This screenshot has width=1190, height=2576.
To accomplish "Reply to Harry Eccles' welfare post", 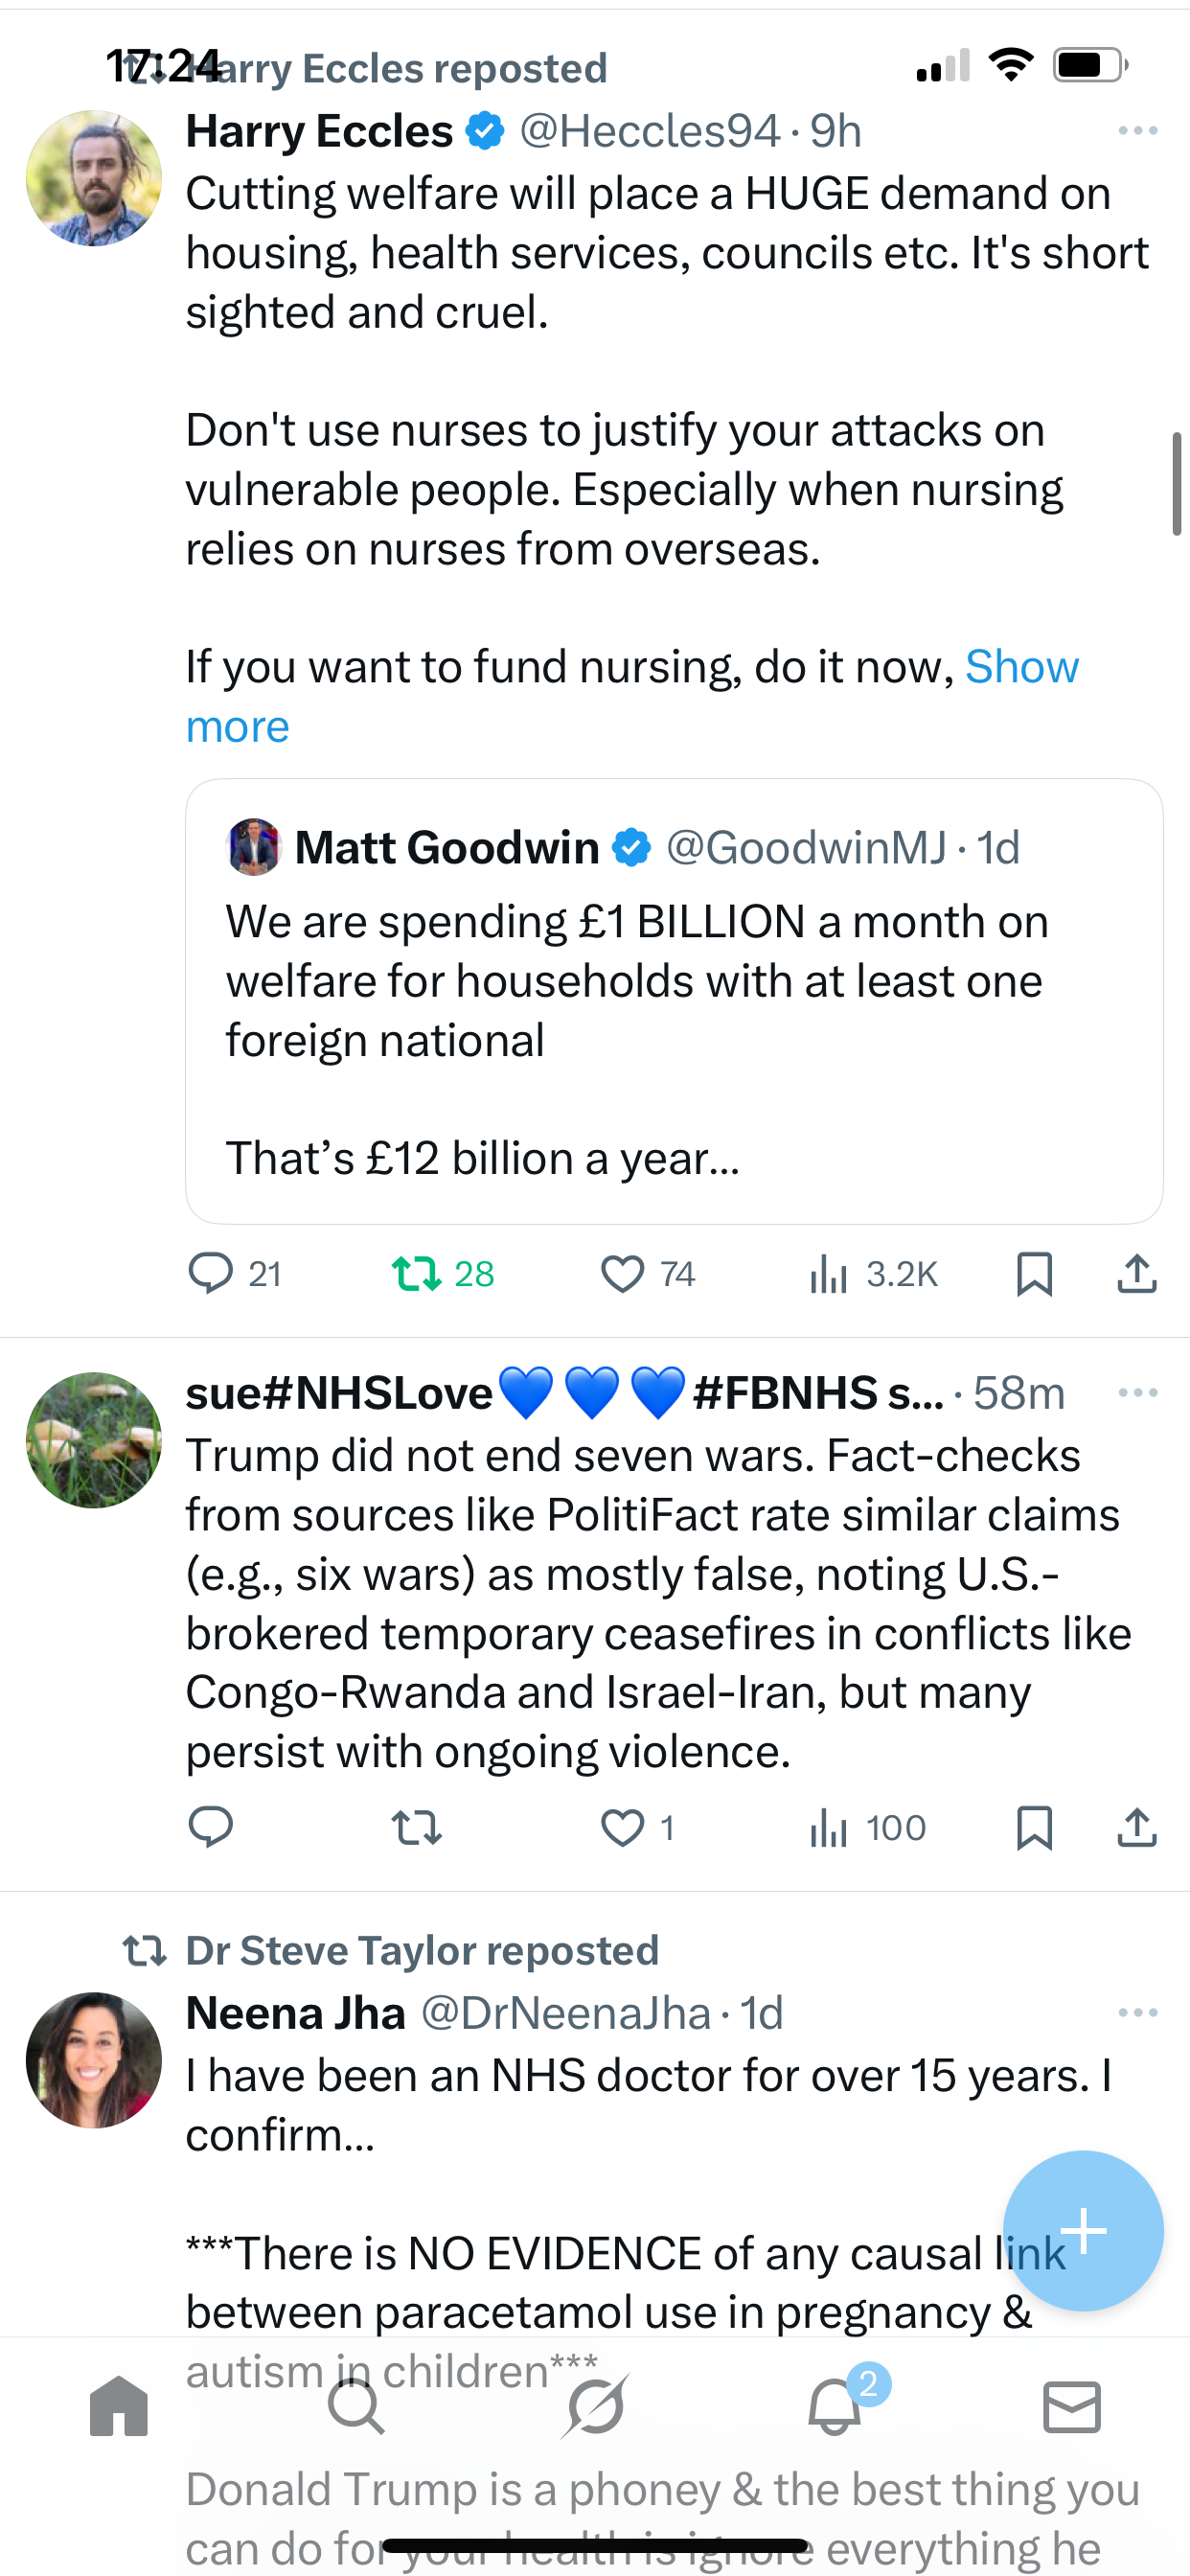I will pos(211,1274).
